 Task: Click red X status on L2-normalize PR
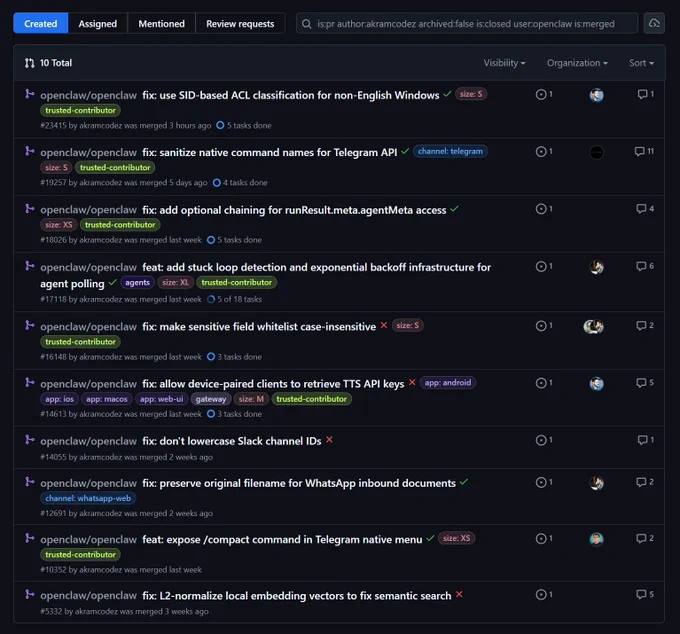pos(459,595)
